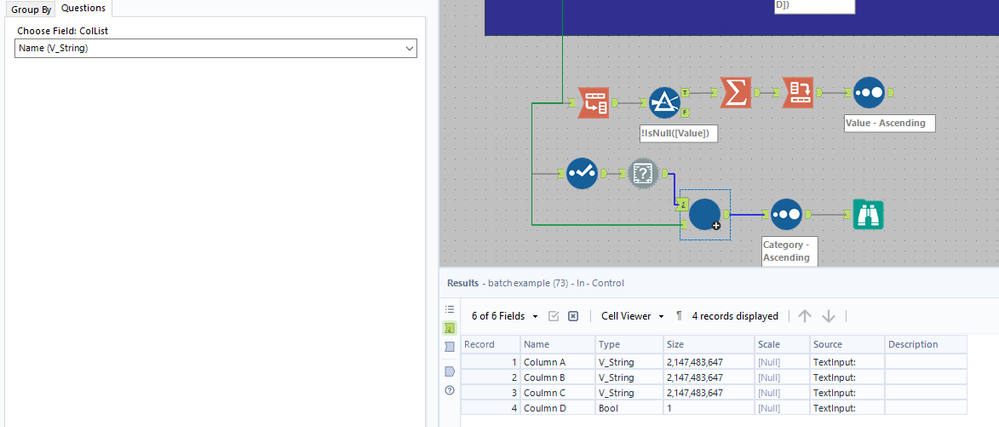Click the Browse tool binoculars icon
This screenshot has width=999, height=427.
(868, 215)
